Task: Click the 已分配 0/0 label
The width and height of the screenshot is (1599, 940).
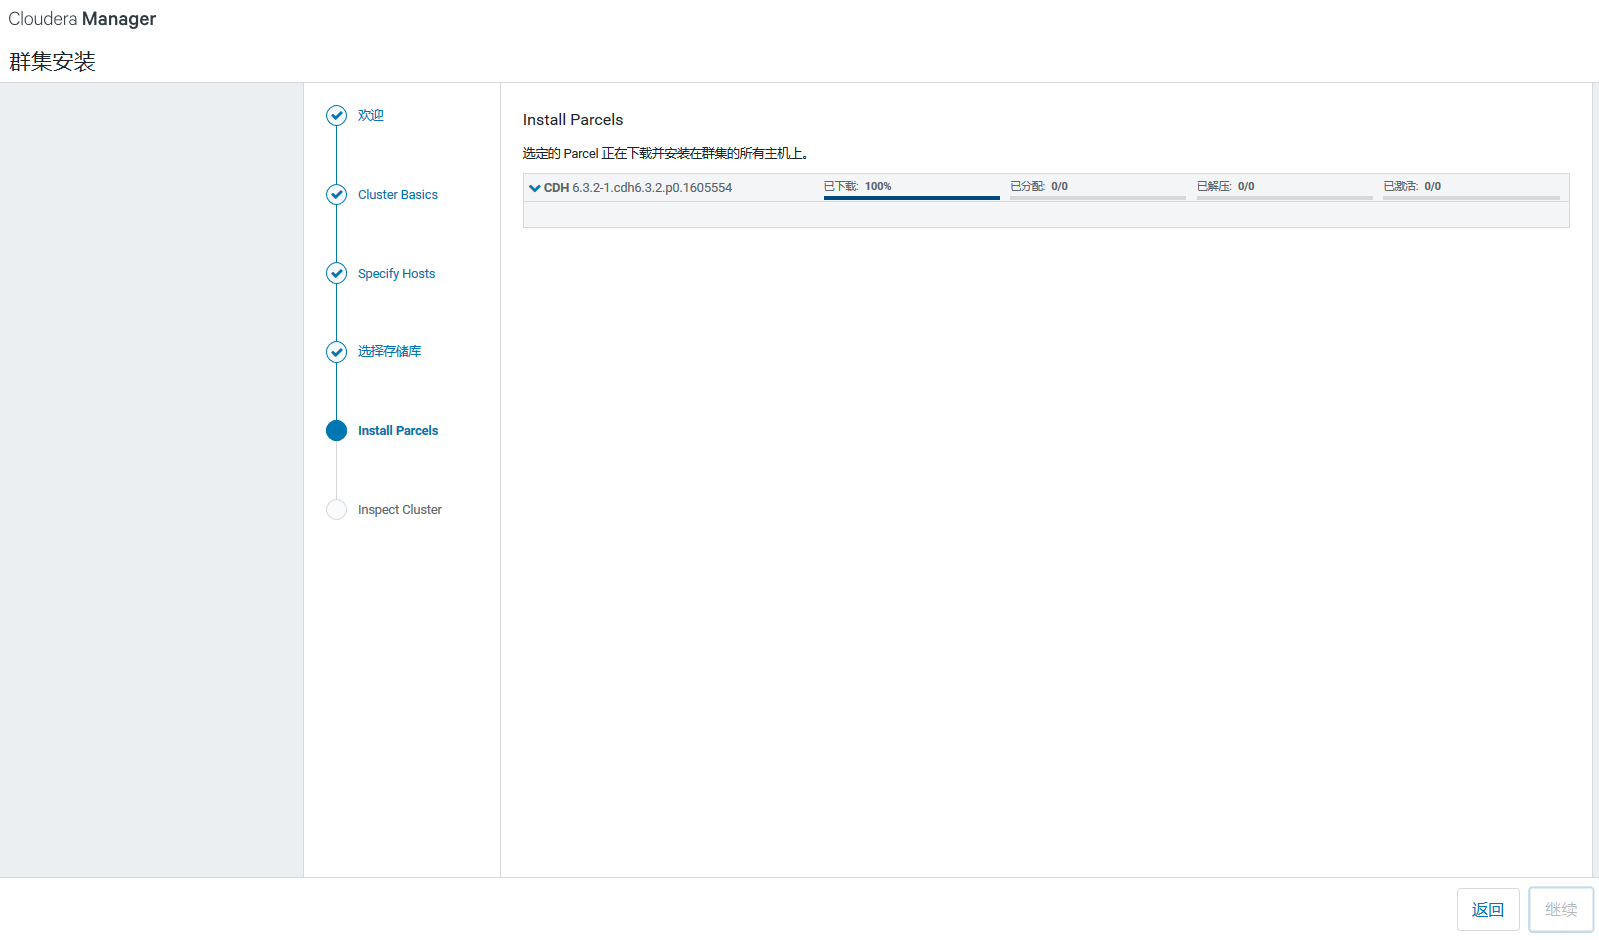Action: pos(1039,187)
